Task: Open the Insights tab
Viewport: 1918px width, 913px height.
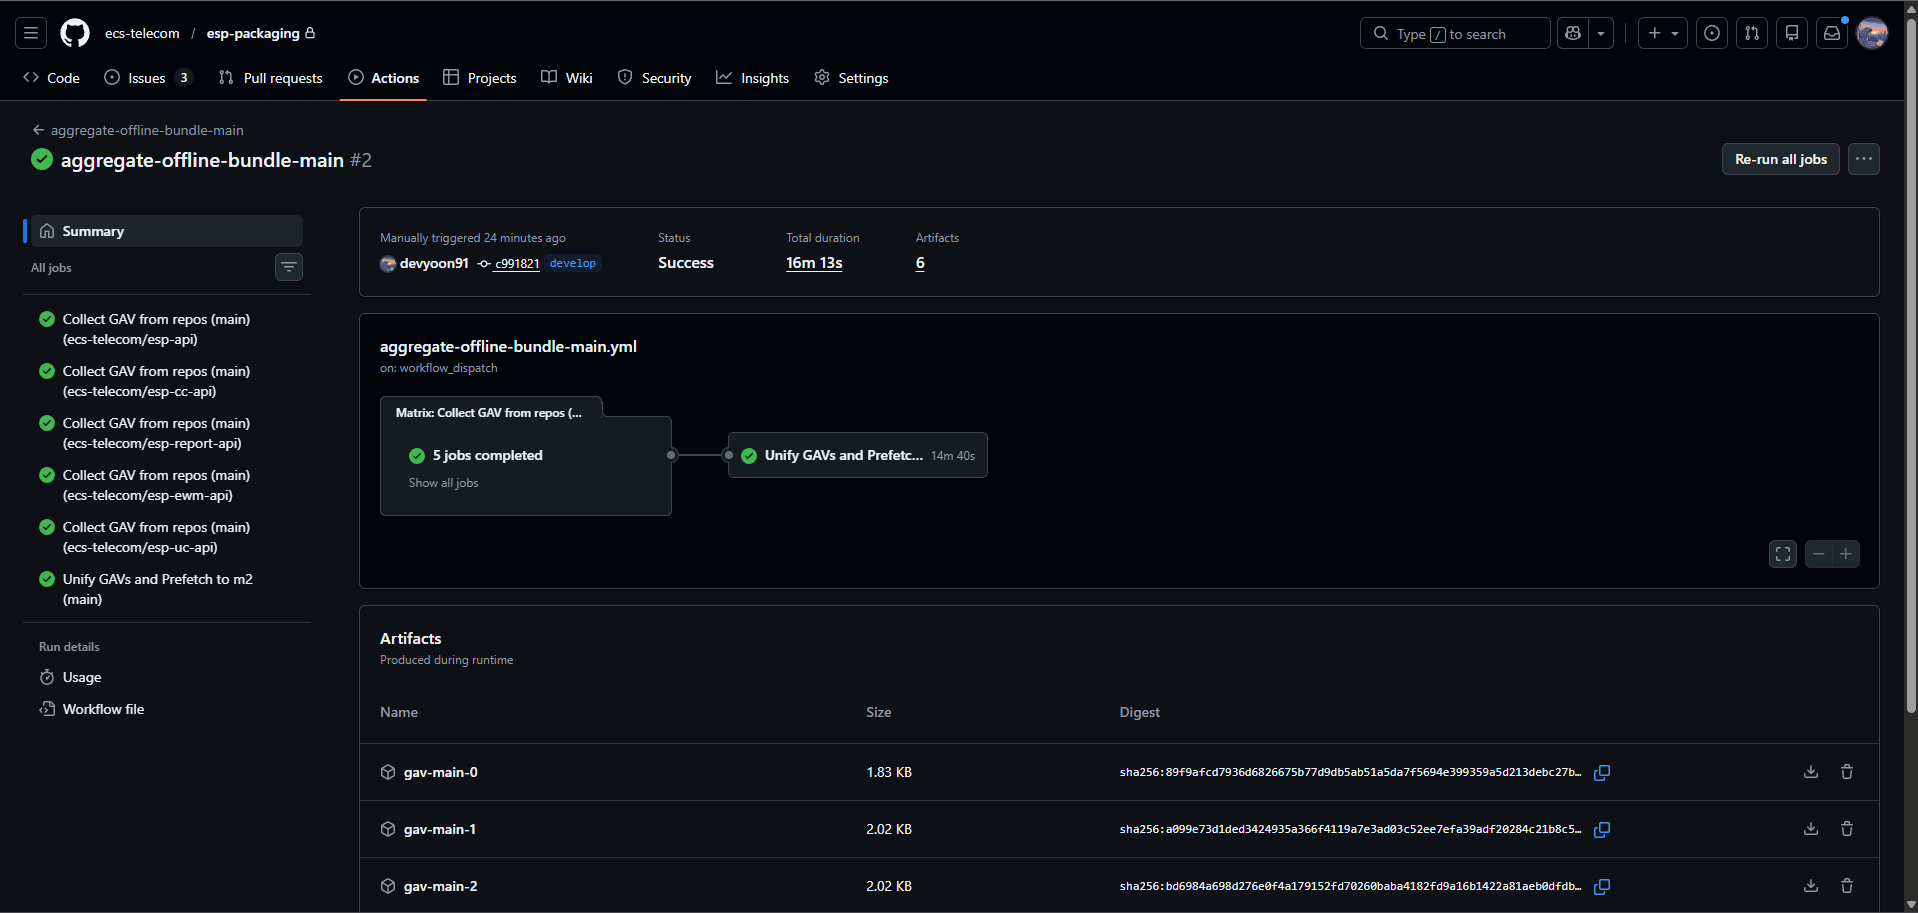Action: [x=753, y=78]
